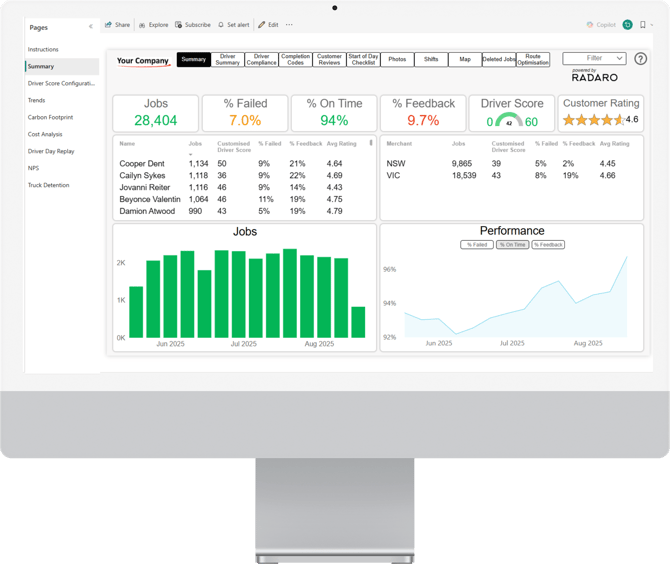Click the Subscribe toolbar icon

point(179,25)
